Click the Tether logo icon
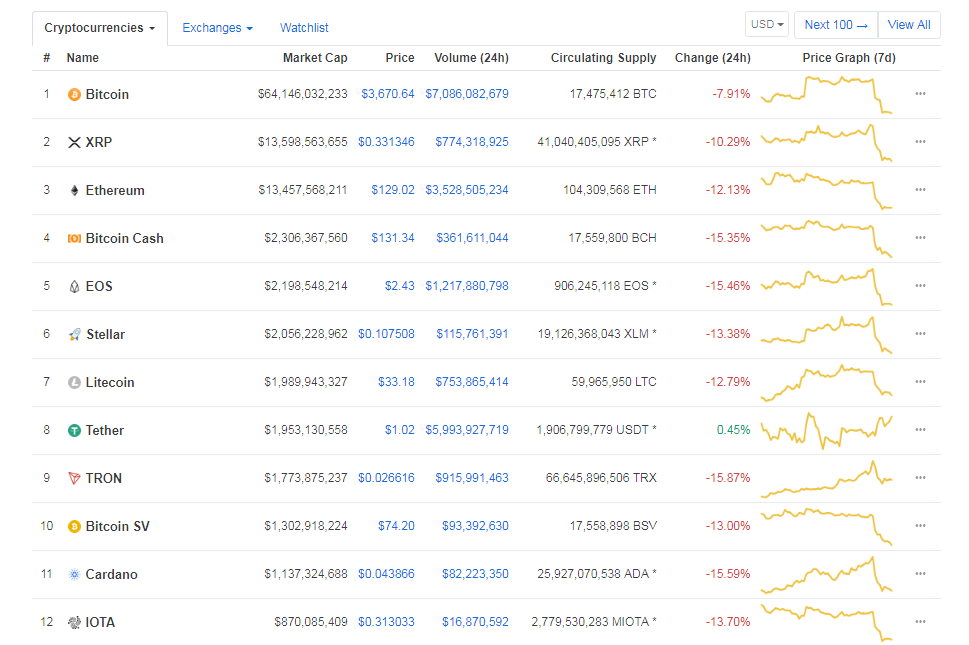This screenshot has height=645, width=969. [74, 431]
